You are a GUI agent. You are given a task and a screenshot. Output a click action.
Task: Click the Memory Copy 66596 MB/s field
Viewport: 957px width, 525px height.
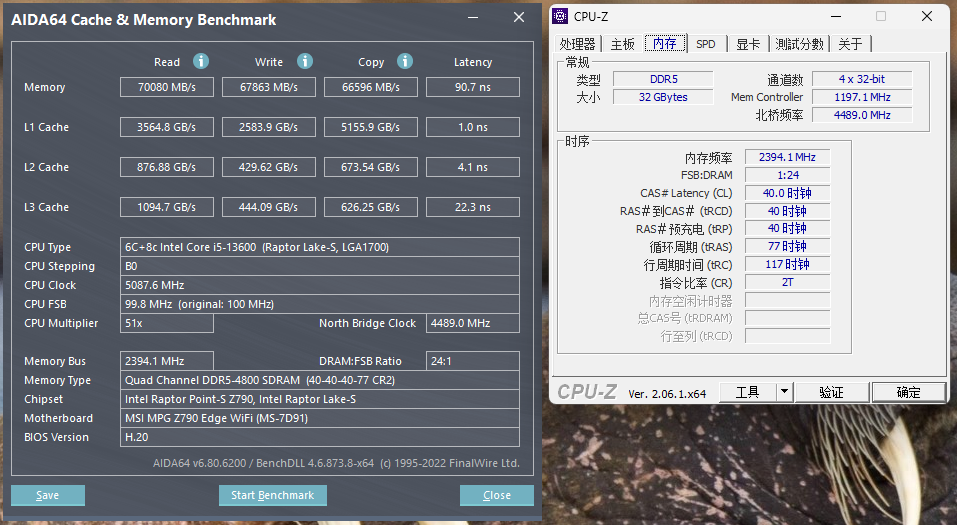click(370, 87)
